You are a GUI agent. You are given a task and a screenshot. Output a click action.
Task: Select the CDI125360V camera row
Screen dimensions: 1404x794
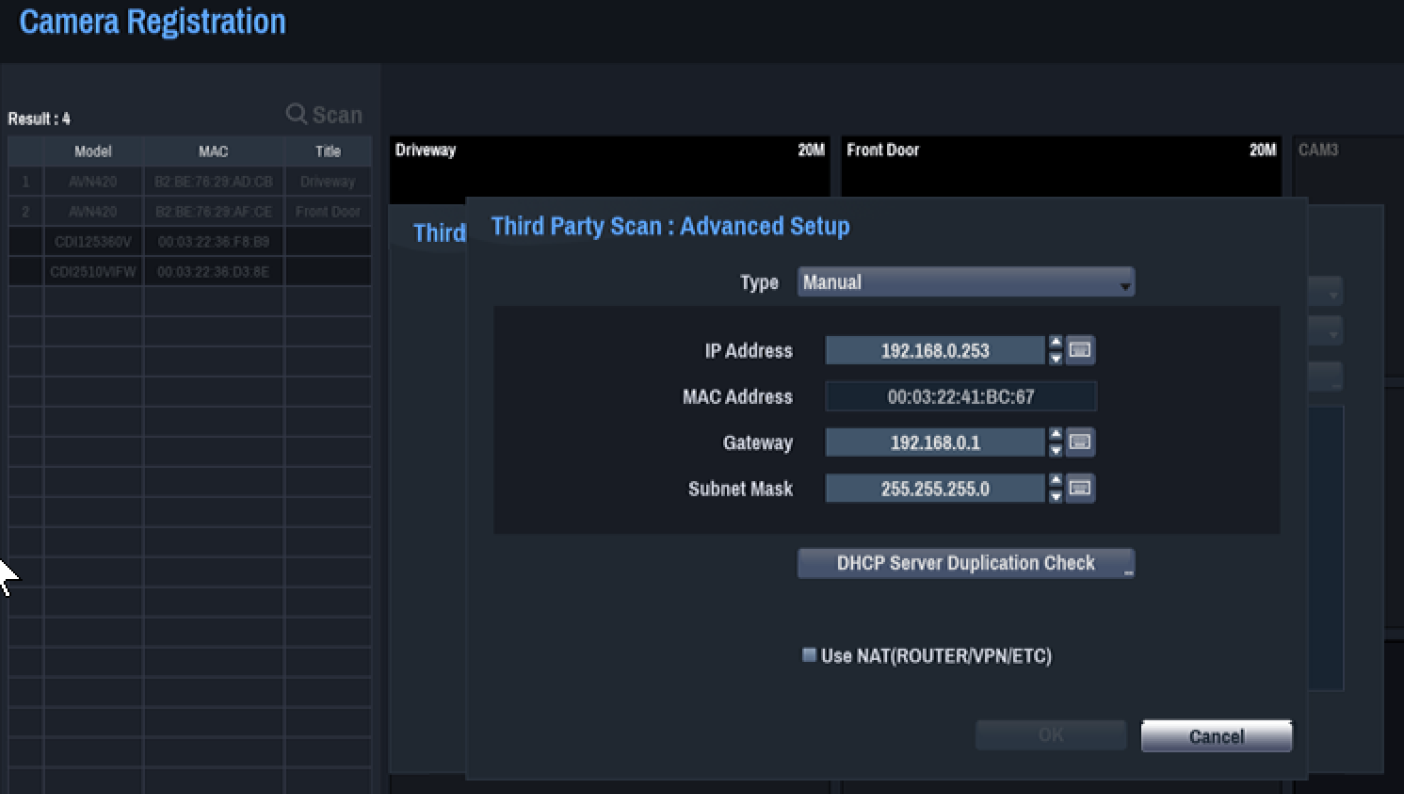pyautogui.click(x=190, y=241)
